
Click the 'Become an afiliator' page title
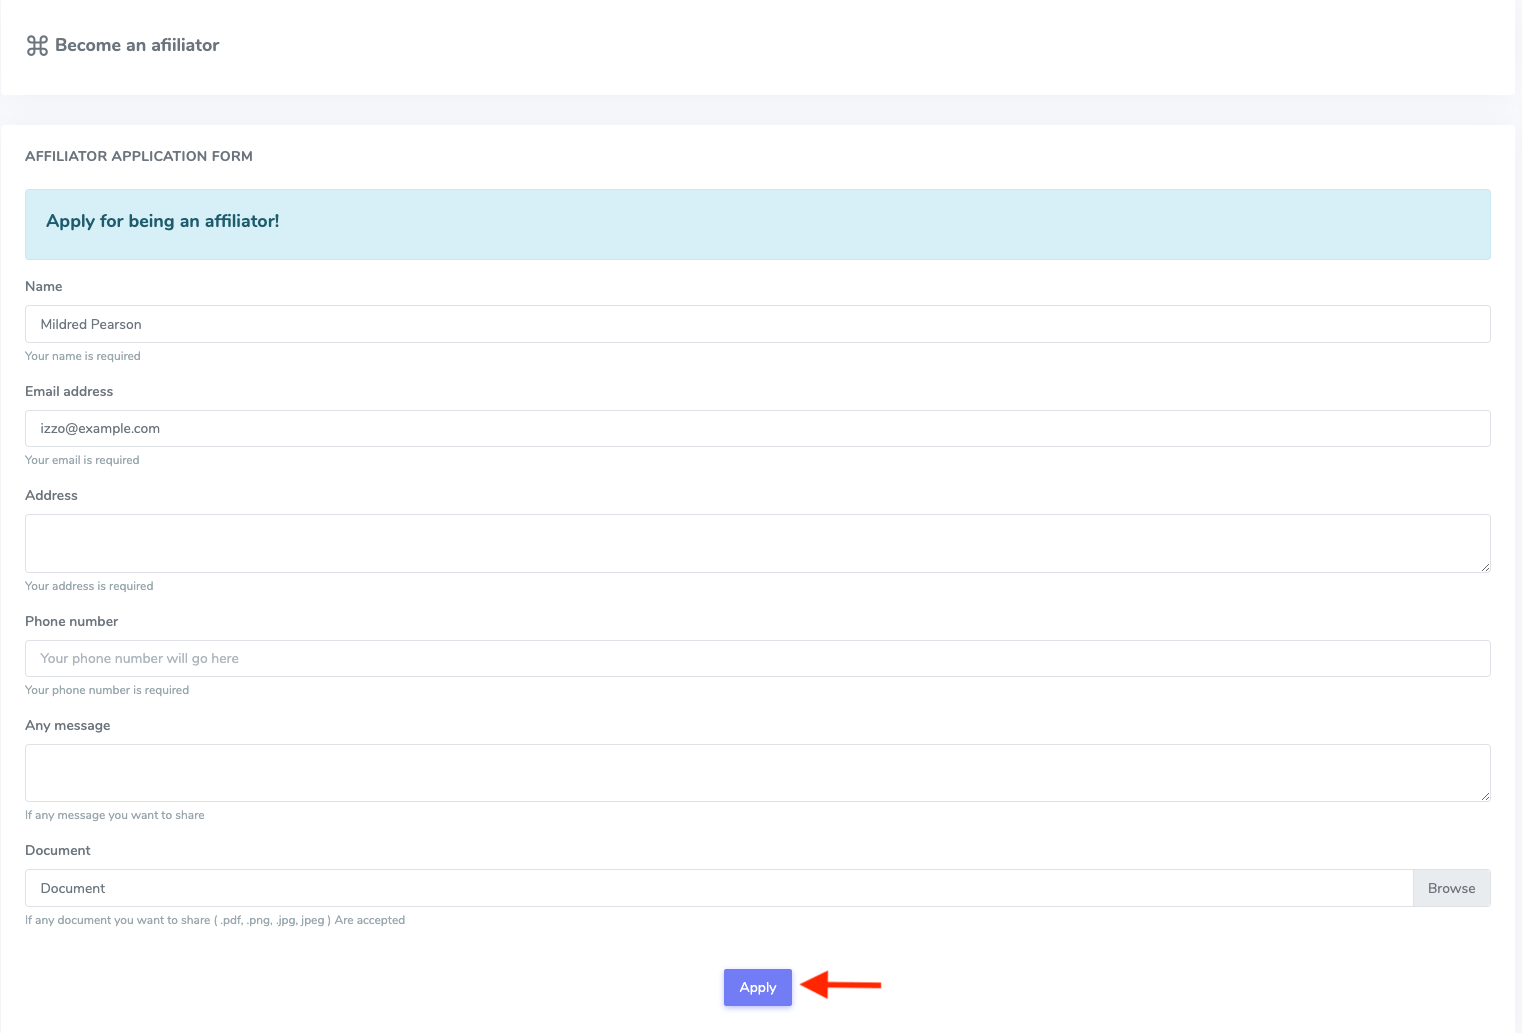point(137,45)
